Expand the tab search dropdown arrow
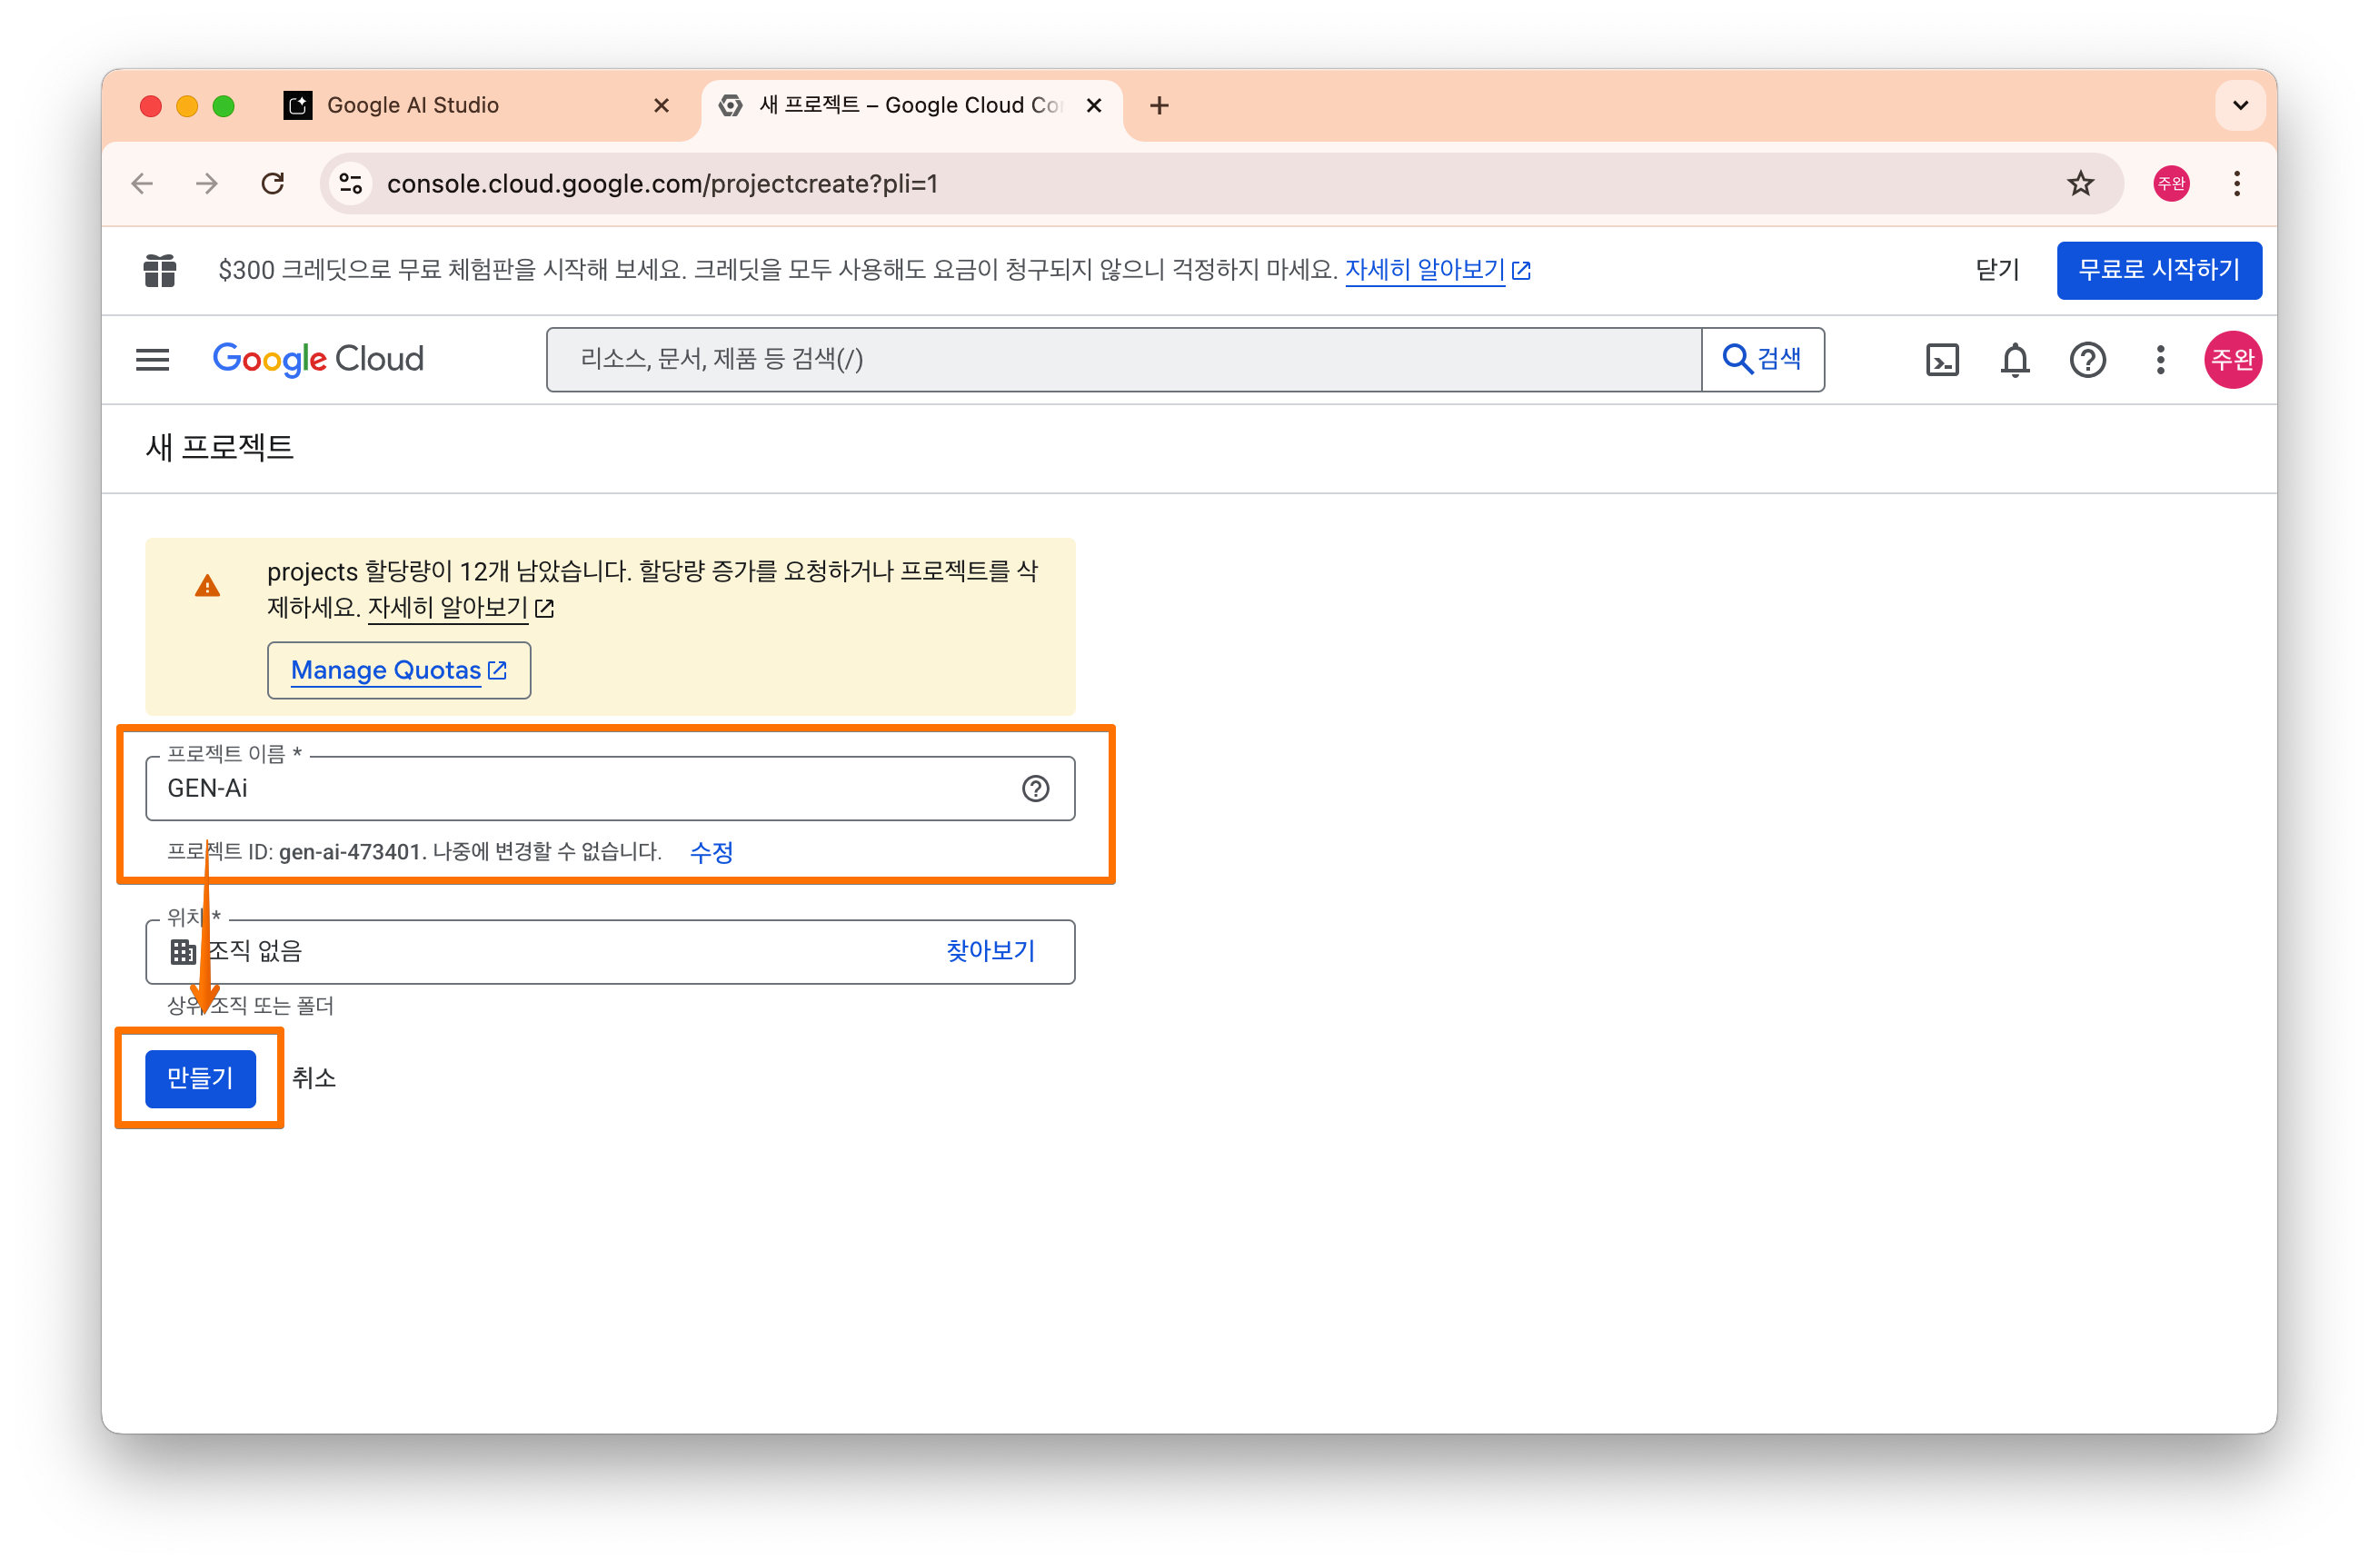The width and height of the screenshot is (2379, 1568). pos(2240,105)
